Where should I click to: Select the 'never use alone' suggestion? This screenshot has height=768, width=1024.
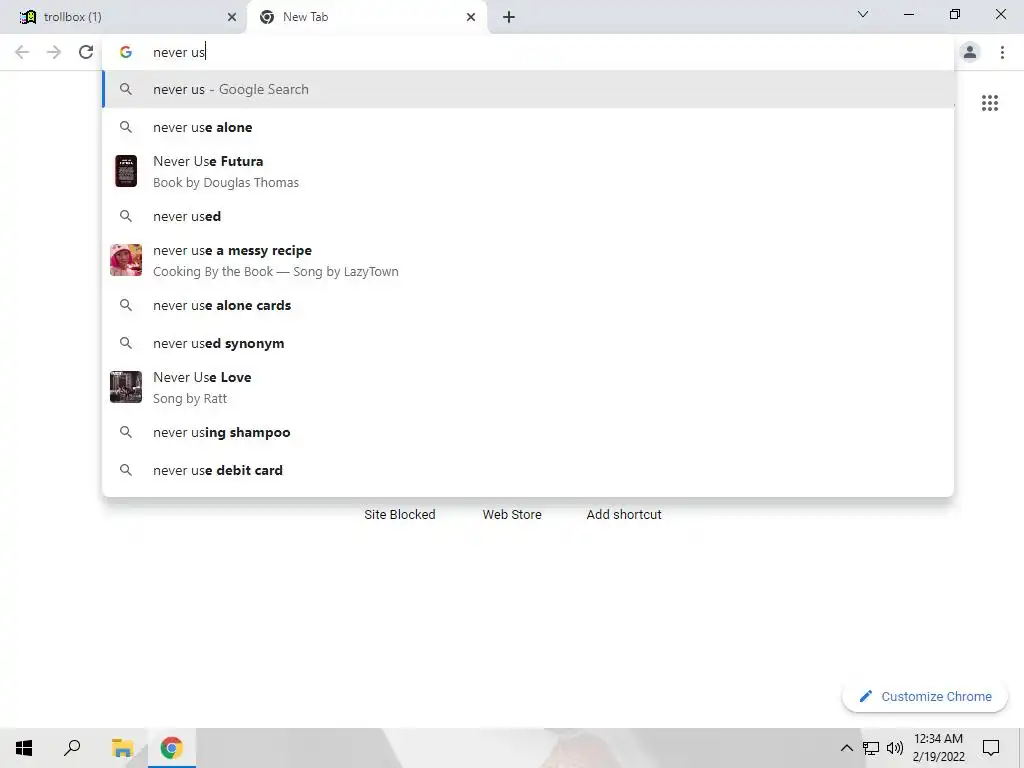click(528, 127)
